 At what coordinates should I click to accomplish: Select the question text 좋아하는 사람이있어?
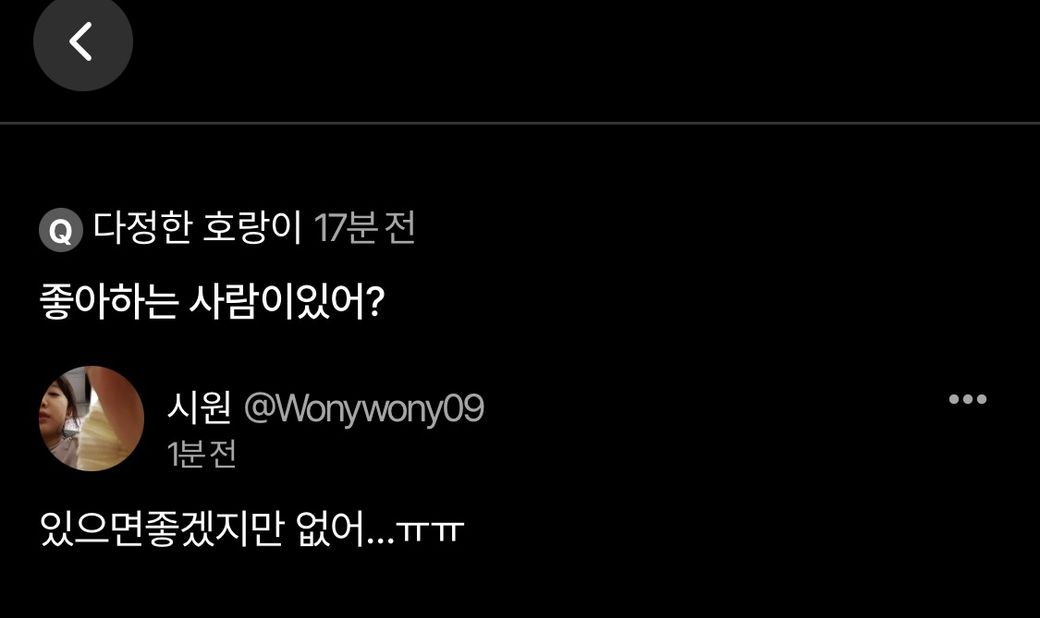[212, 302]
